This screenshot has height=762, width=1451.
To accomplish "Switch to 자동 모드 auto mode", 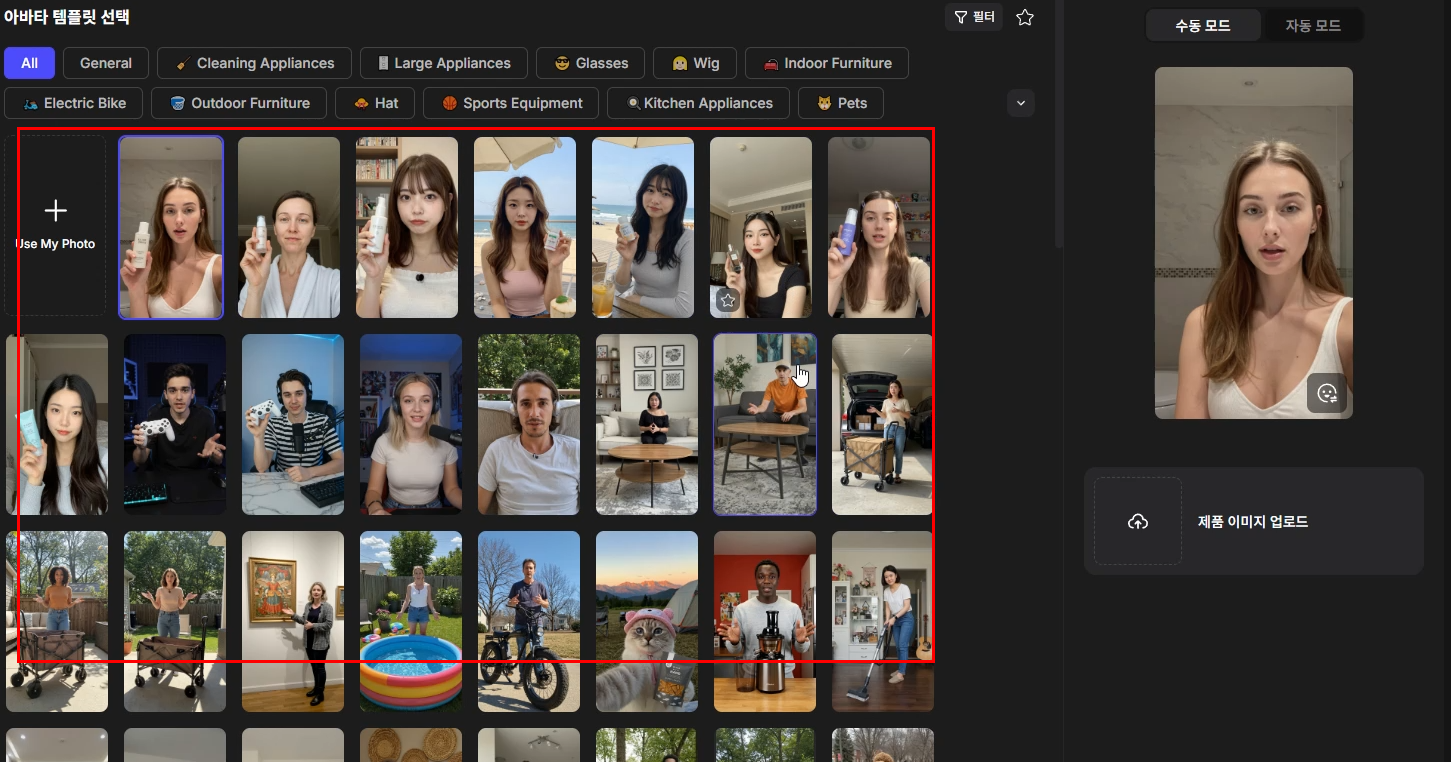I will pyautogui.click(x=1313, y=25).
